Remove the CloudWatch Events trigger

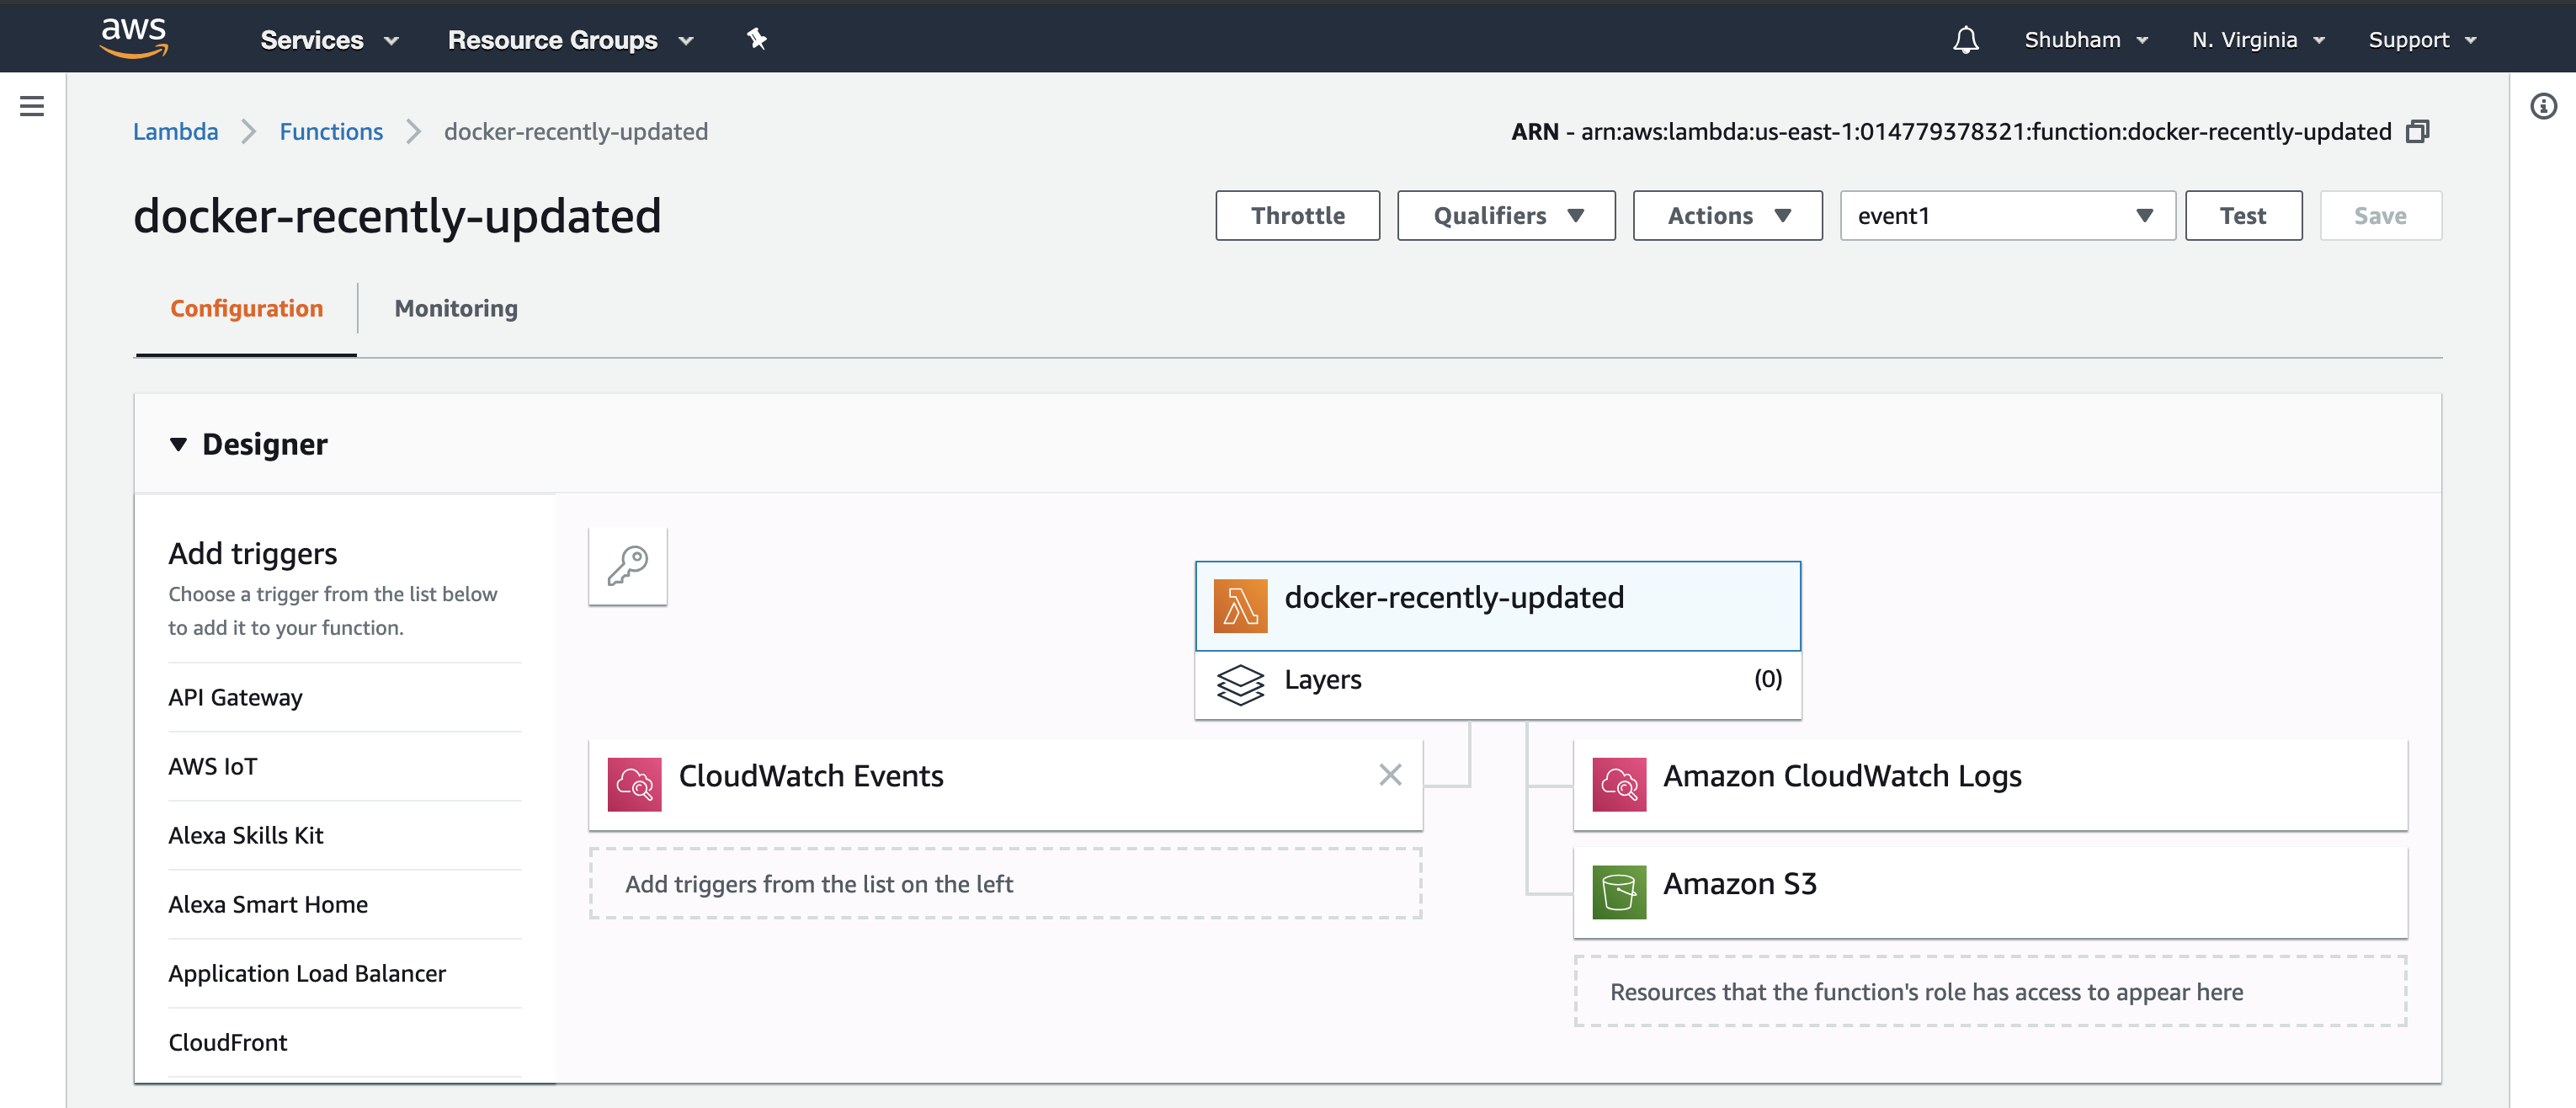pyautogui.click(x=1390, y=775)
